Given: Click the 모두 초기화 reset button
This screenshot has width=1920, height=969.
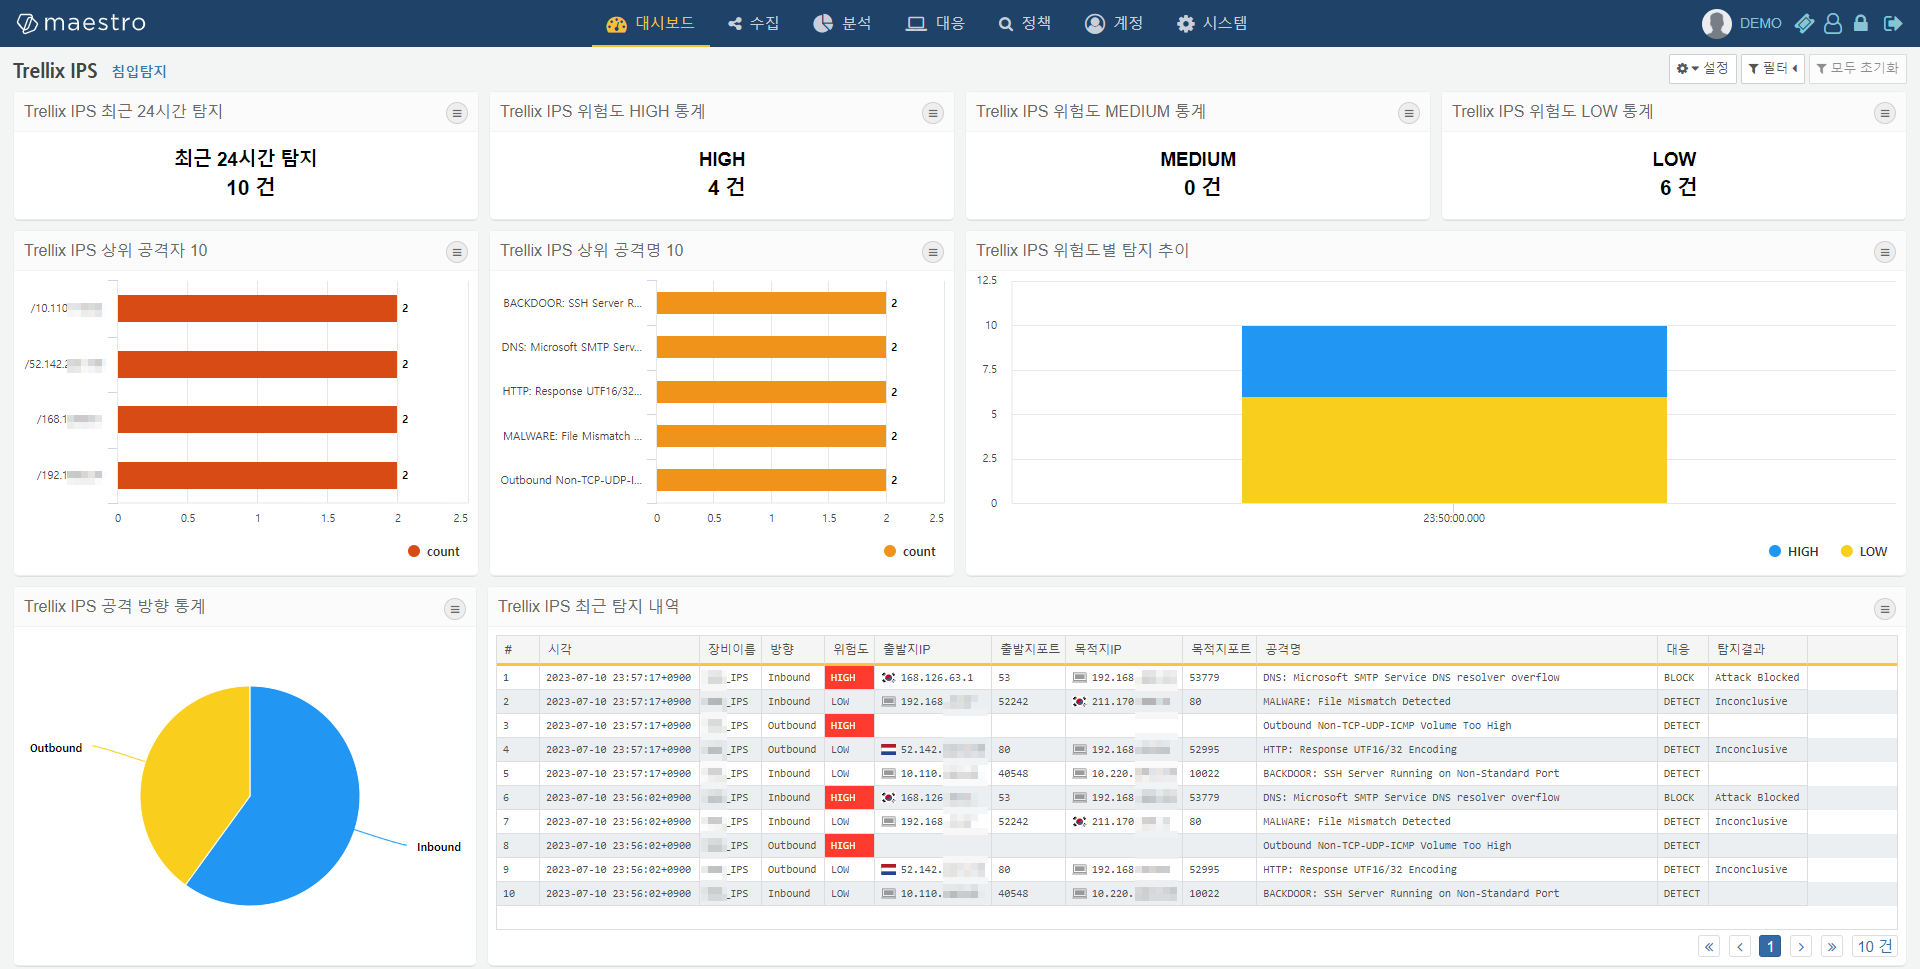Looking at the screenshot, I should tap(1857, 68).
